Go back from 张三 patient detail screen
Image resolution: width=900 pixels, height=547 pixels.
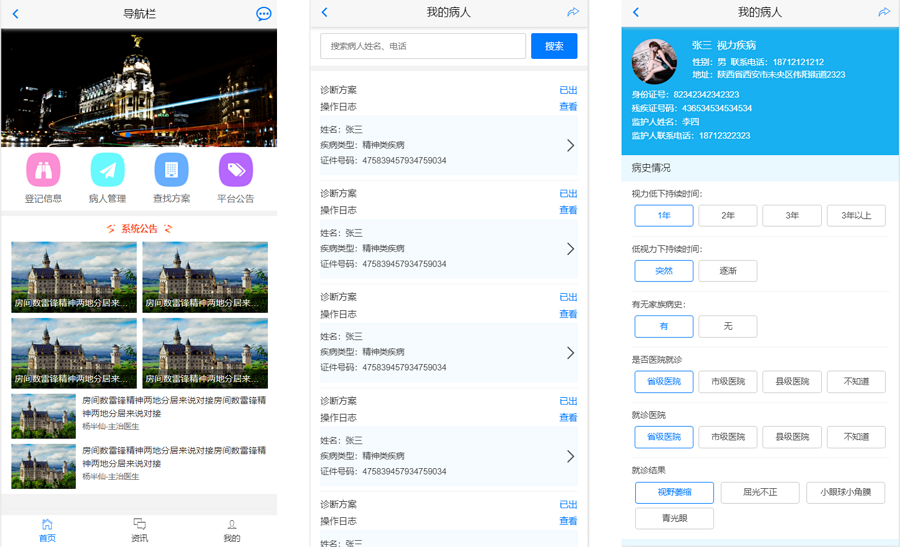(x=635, y=12)
